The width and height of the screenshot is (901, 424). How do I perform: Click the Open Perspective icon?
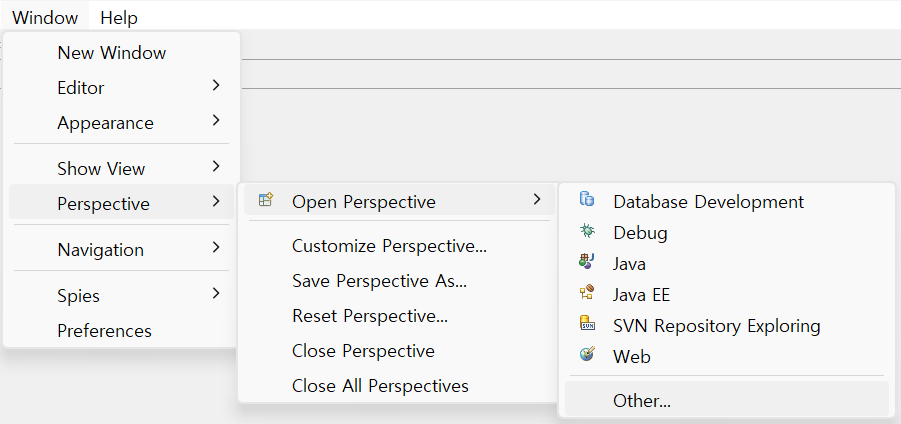pyautogui.click(x=265, y=201)
